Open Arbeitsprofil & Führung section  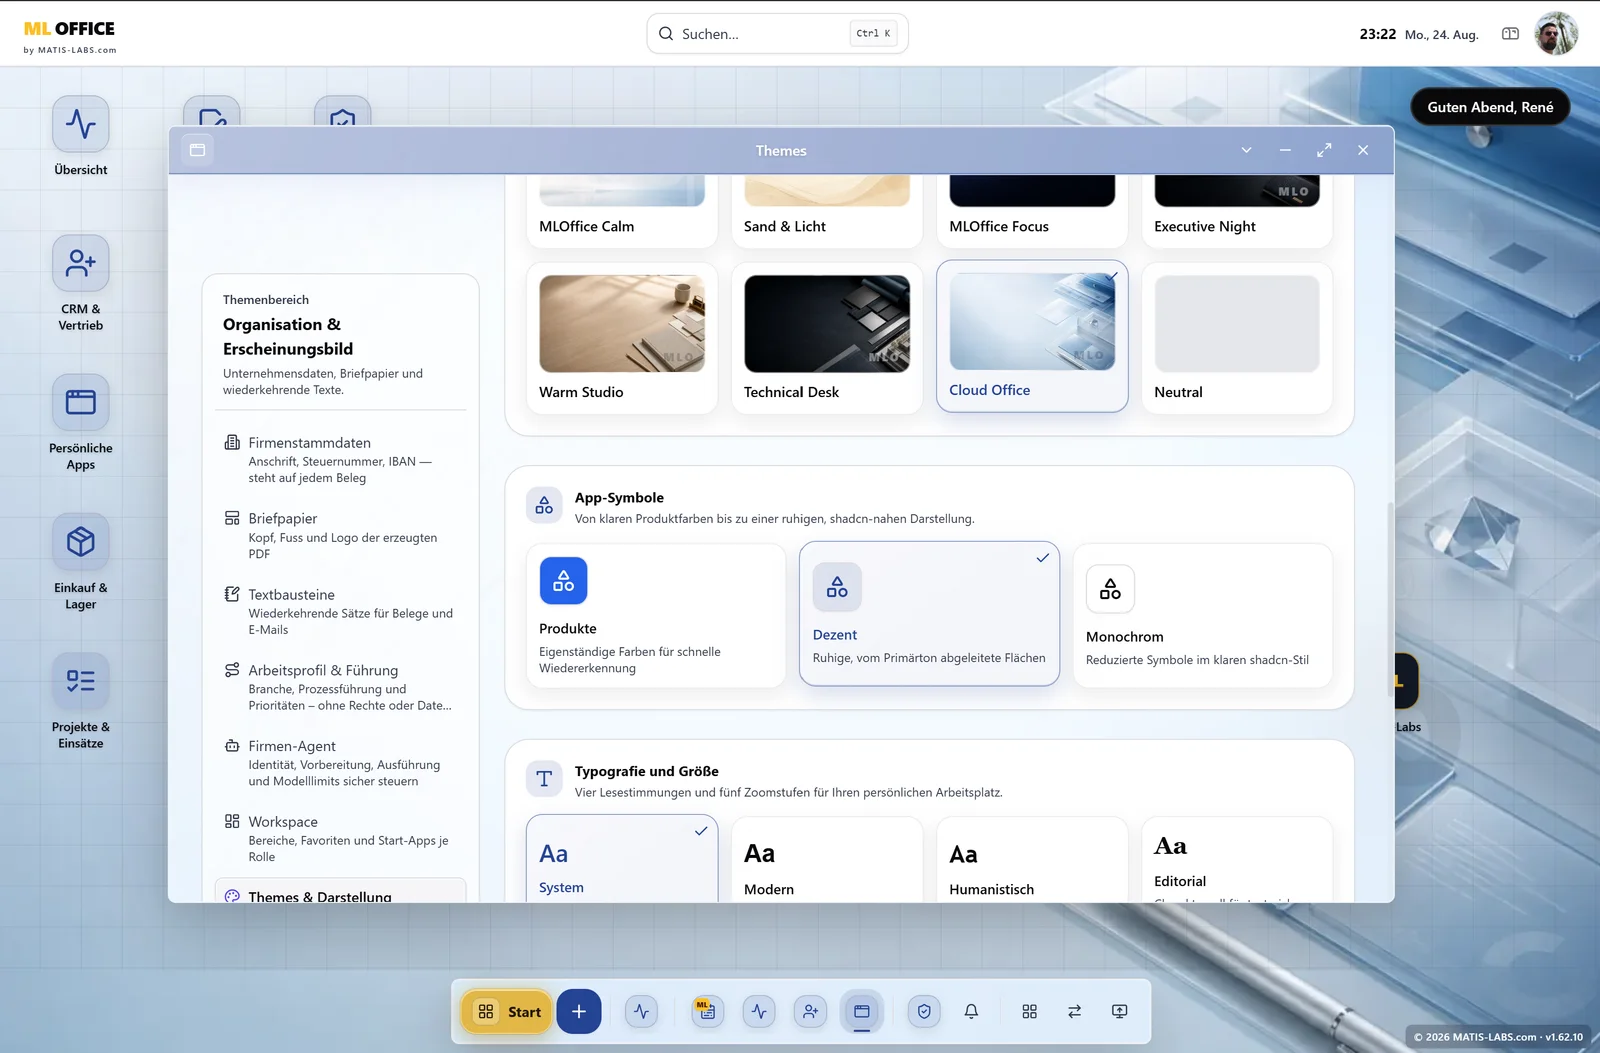point(340,687)
